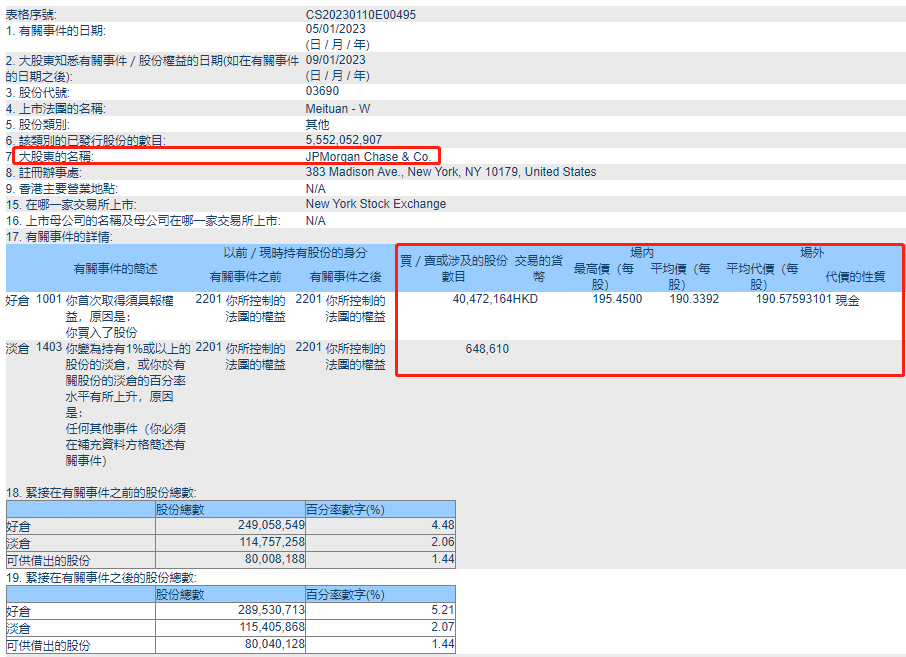
Task: Open event code 1403 in short position row
Action: click(x=48, y=348)
